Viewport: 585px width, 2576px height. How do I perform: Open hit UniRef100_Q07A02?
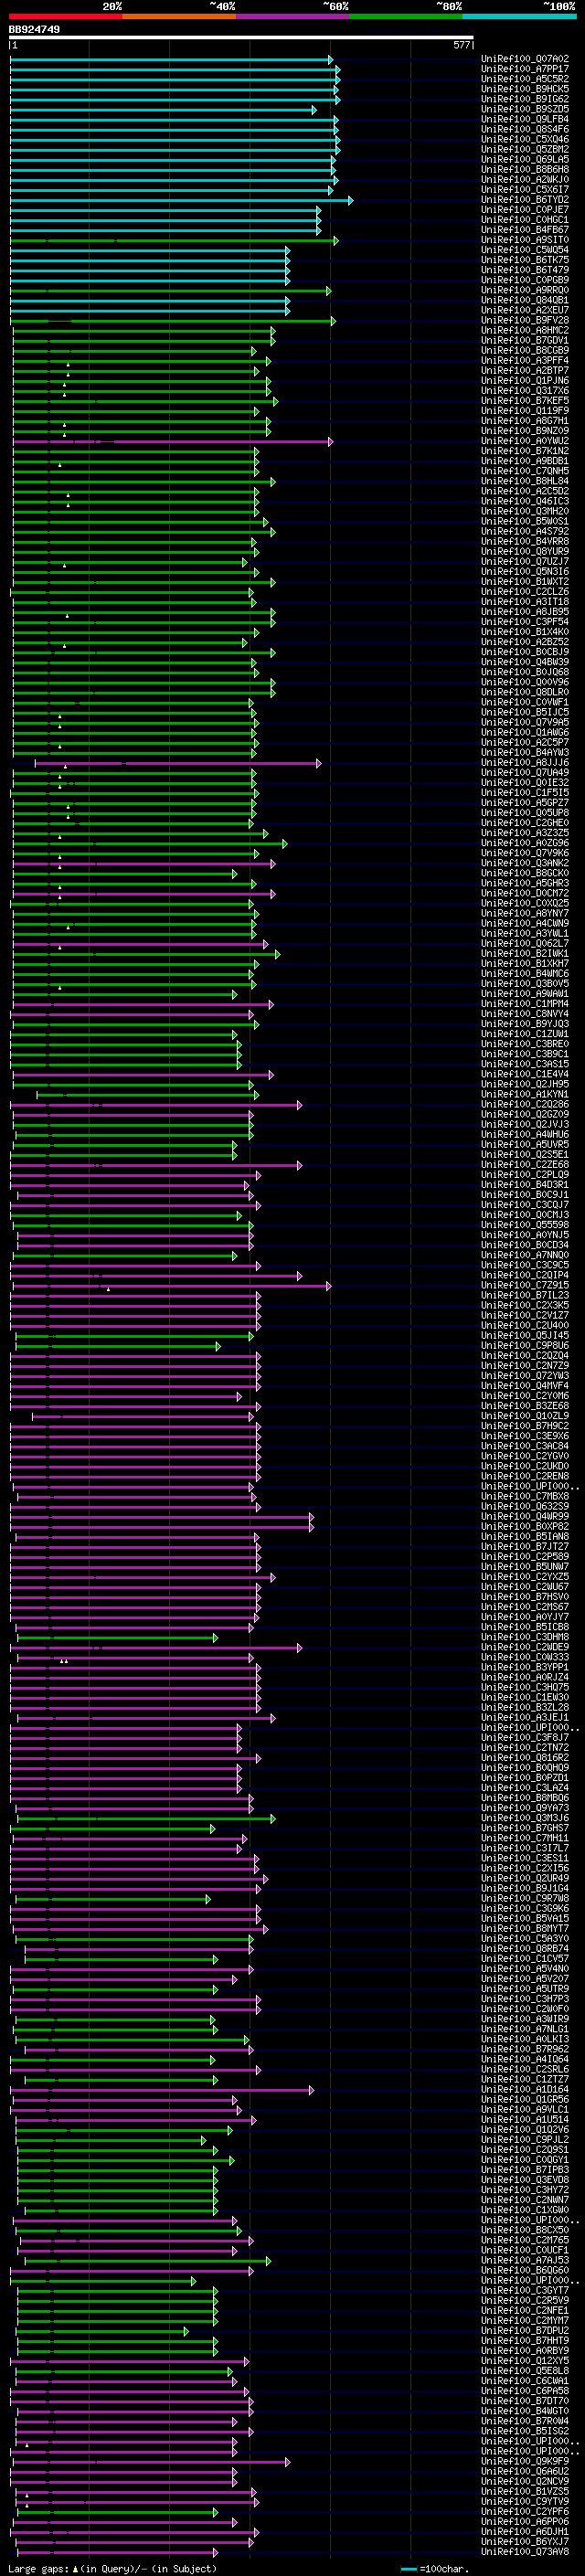525,59
